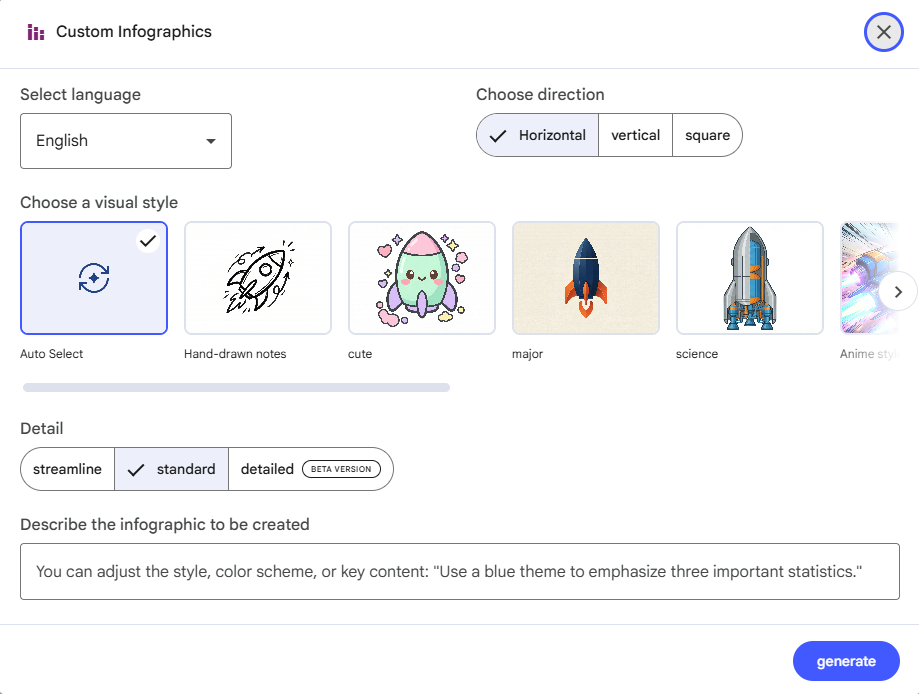919x694 pixels.
Task: Close the Custom Infographics dialog
Action: click(x=883, y=32)
